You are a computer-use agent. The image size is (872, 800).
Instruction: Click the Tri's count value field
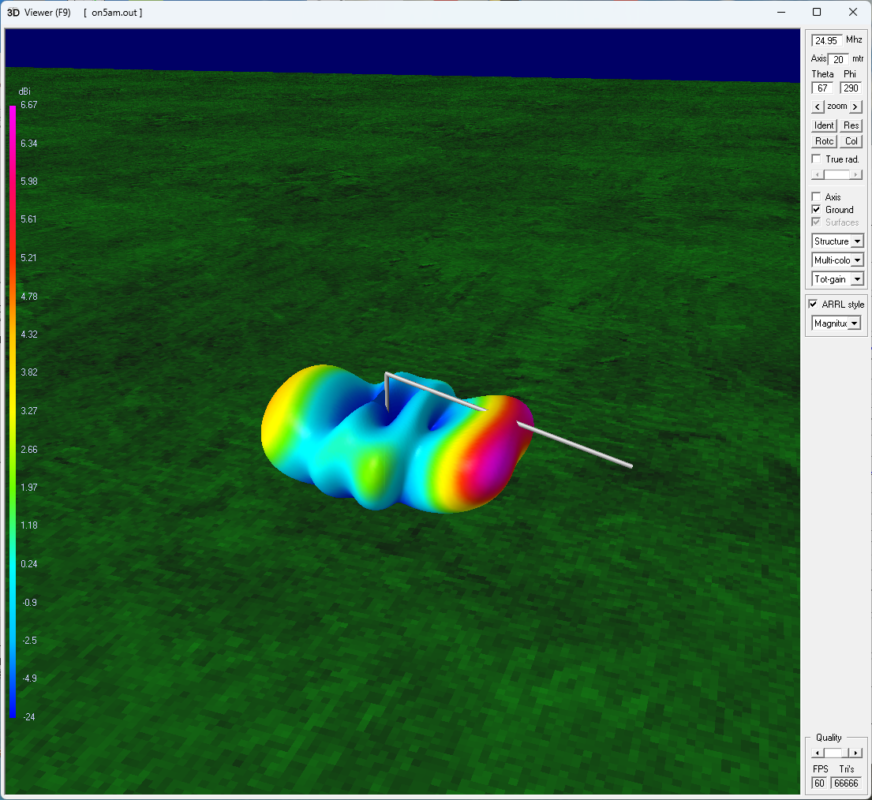[846, 783]
